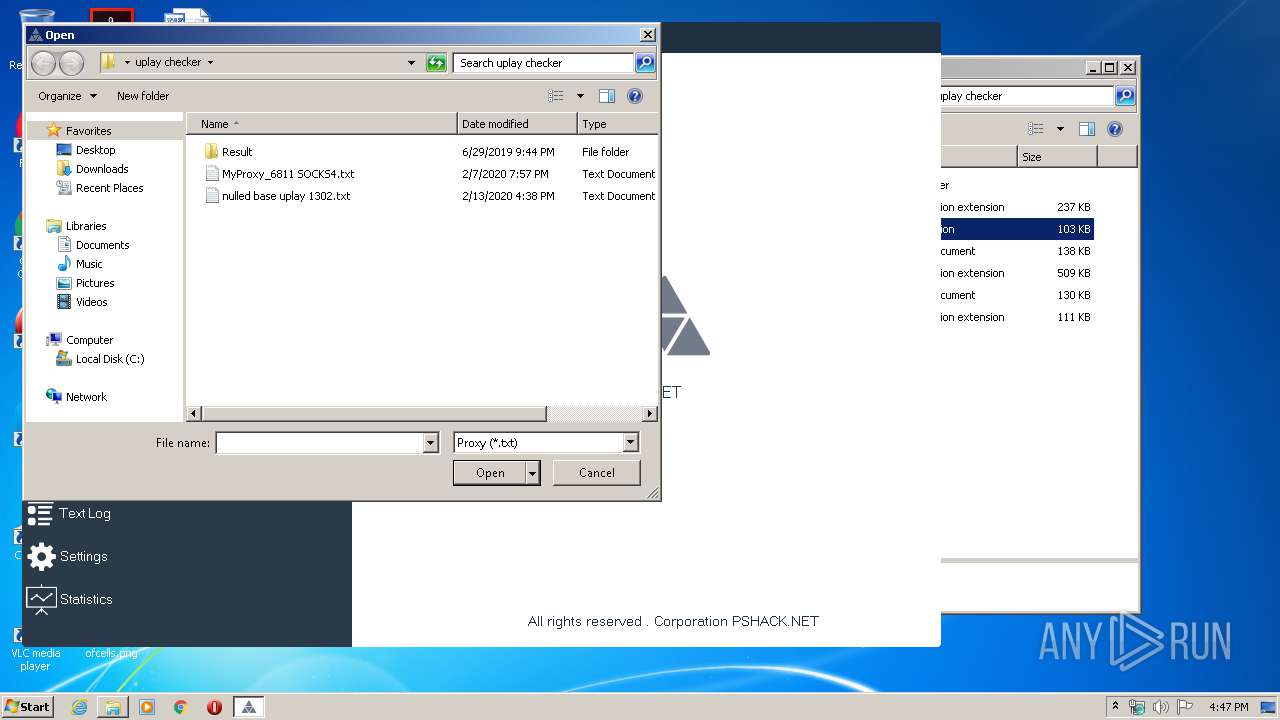Sort by Size column in background Explorer window
This screenshot has height=720, width=1280.
pyautogui.click(x=1057, y=157)
